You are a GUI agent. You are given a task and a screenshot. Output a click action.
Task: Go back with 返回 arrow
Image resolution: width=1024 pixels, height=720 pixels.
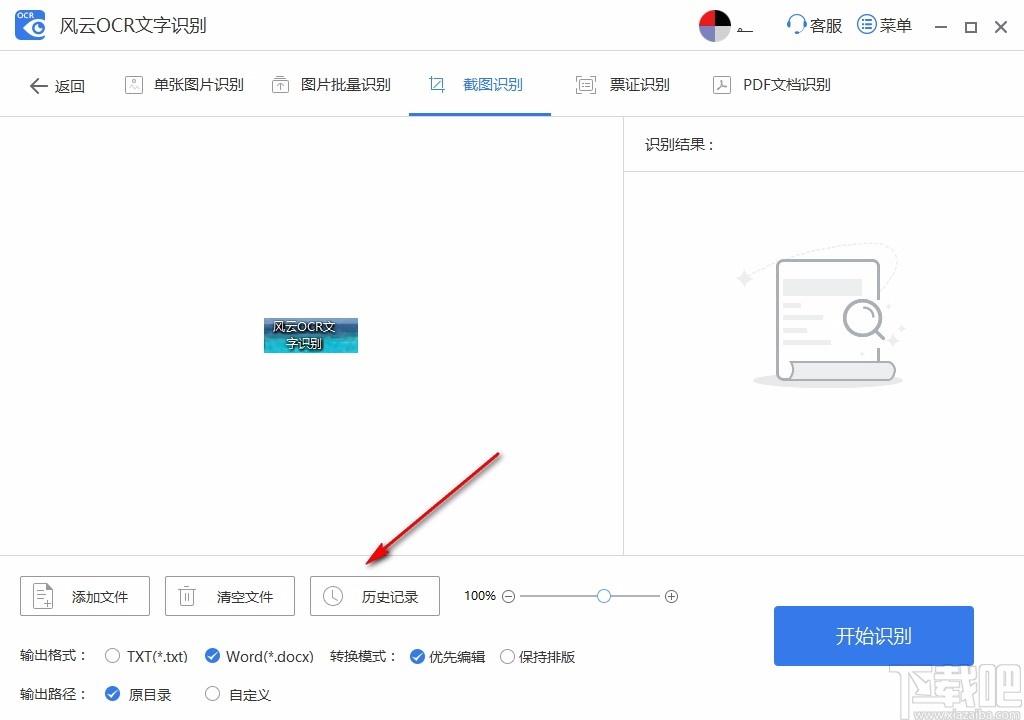[x=57, y=86]
